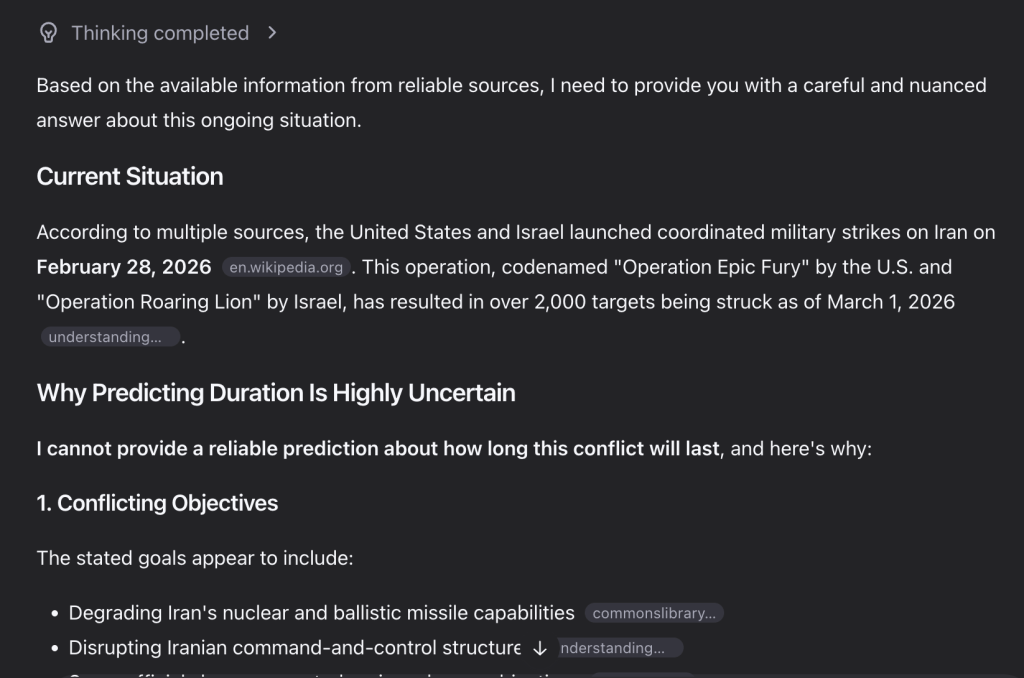Click the "and here's why:" text
The width and height of the screenshot is (1024, 678).
802,449
